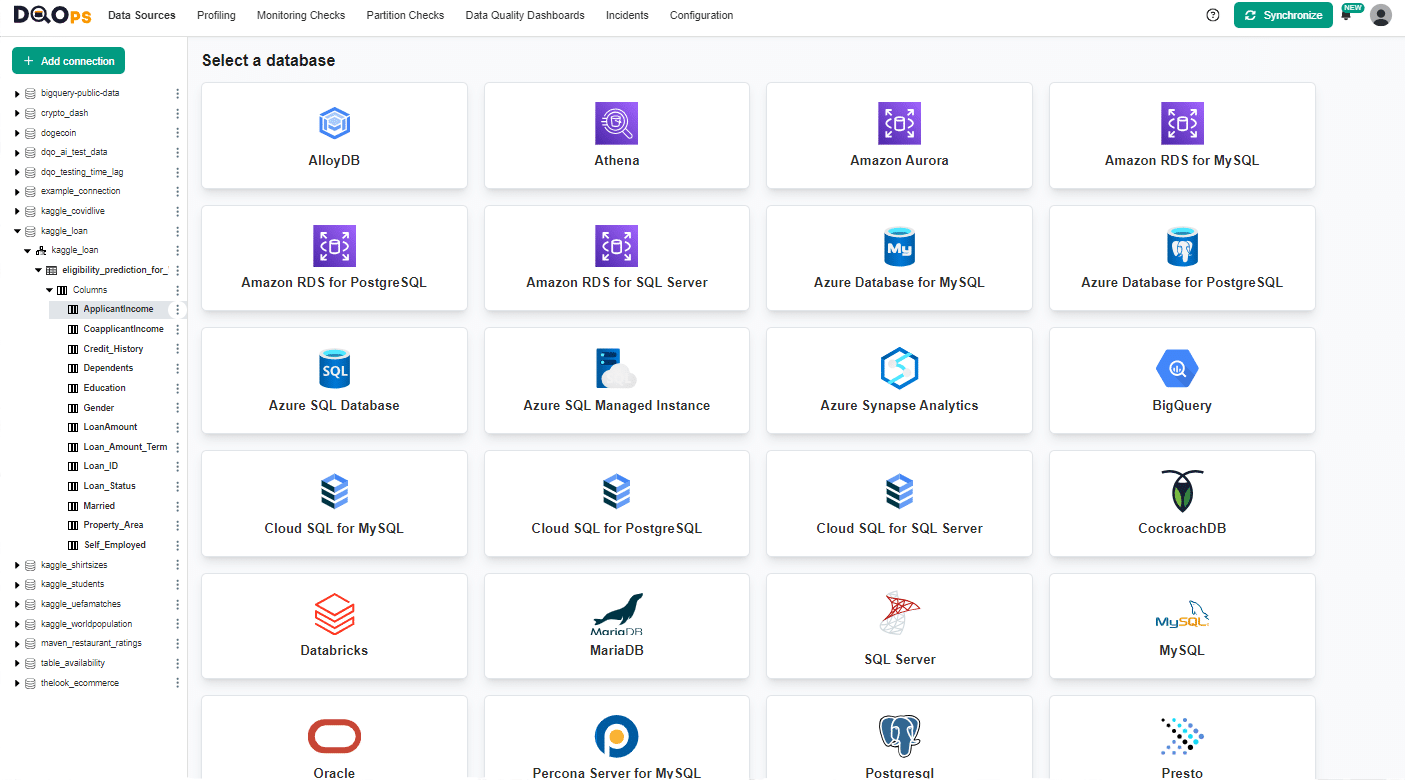Click the DQOps logo

pyautogui.click(x=53, y=15)
